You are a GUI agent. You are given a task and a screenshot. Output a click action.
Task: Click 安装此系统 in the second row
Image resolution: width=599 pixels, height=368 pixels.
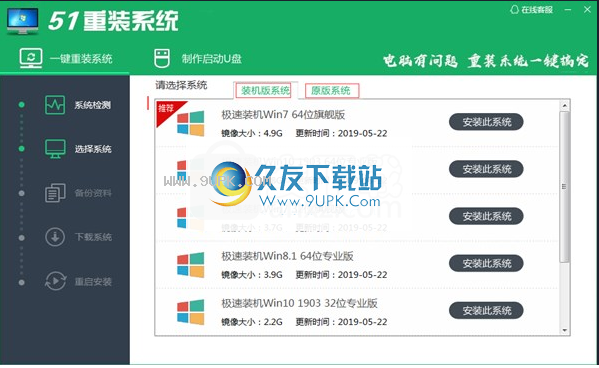coord(486,169)
